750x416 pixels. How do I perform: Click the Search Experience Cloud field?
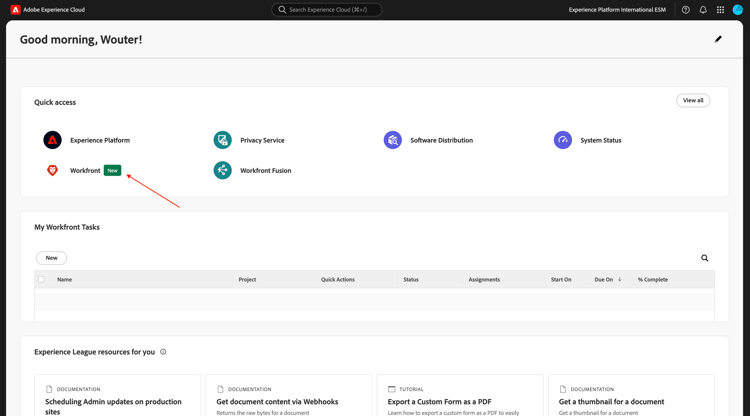coord(327,10)
